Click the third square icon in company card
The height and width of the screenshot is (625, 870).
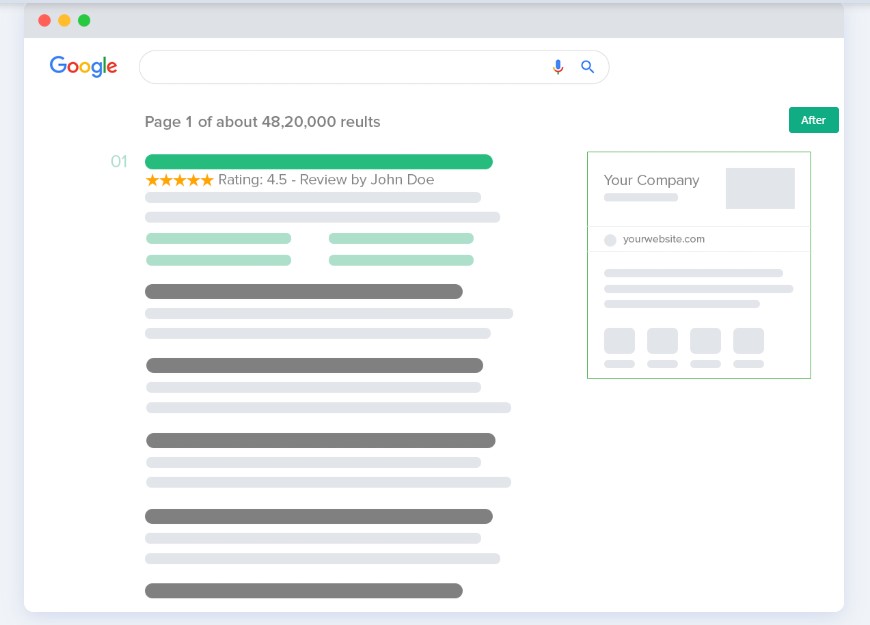click(x=705, y=340)
